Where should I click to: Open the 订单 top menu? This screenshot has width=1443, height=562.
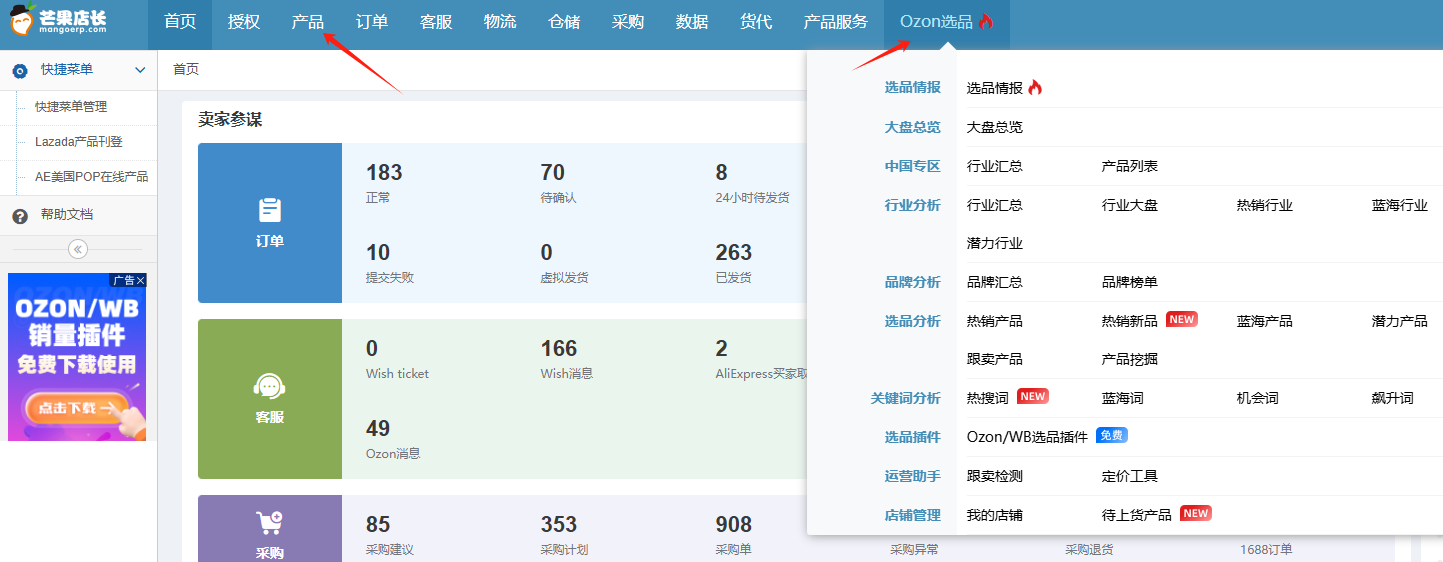point(372,22)
